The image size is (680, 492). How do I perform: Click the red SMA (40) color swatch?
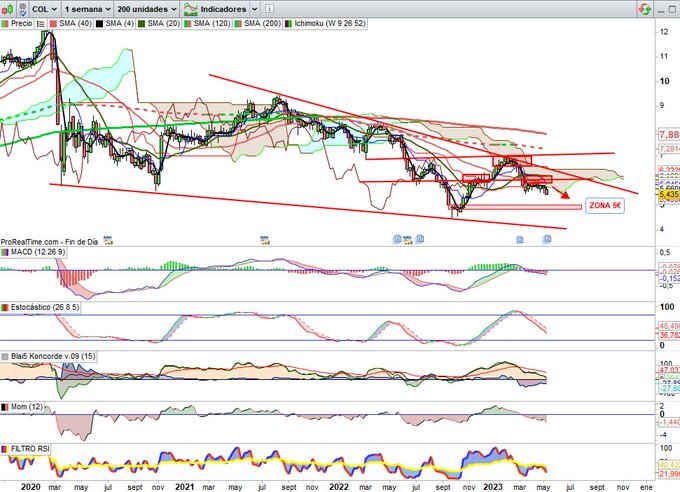(x=54, y=24)
